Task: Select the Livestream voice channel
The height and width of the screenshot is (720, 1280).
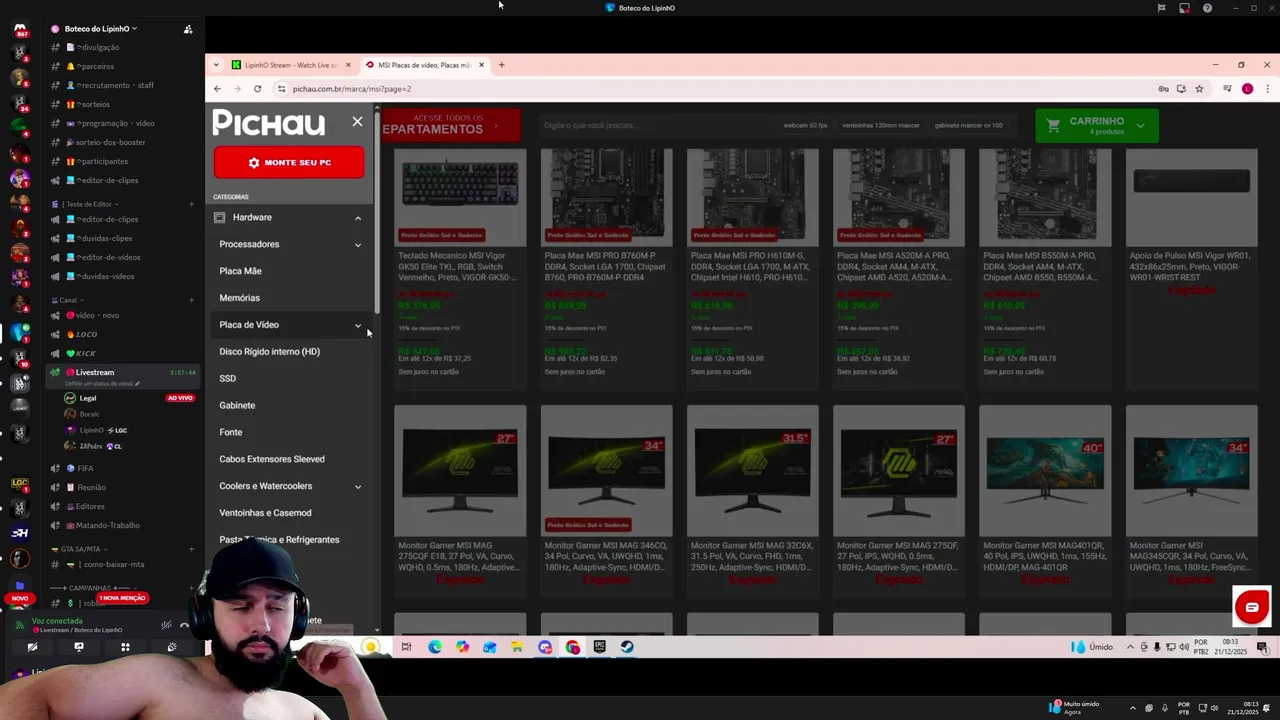Action: click(x=95, y=372)
